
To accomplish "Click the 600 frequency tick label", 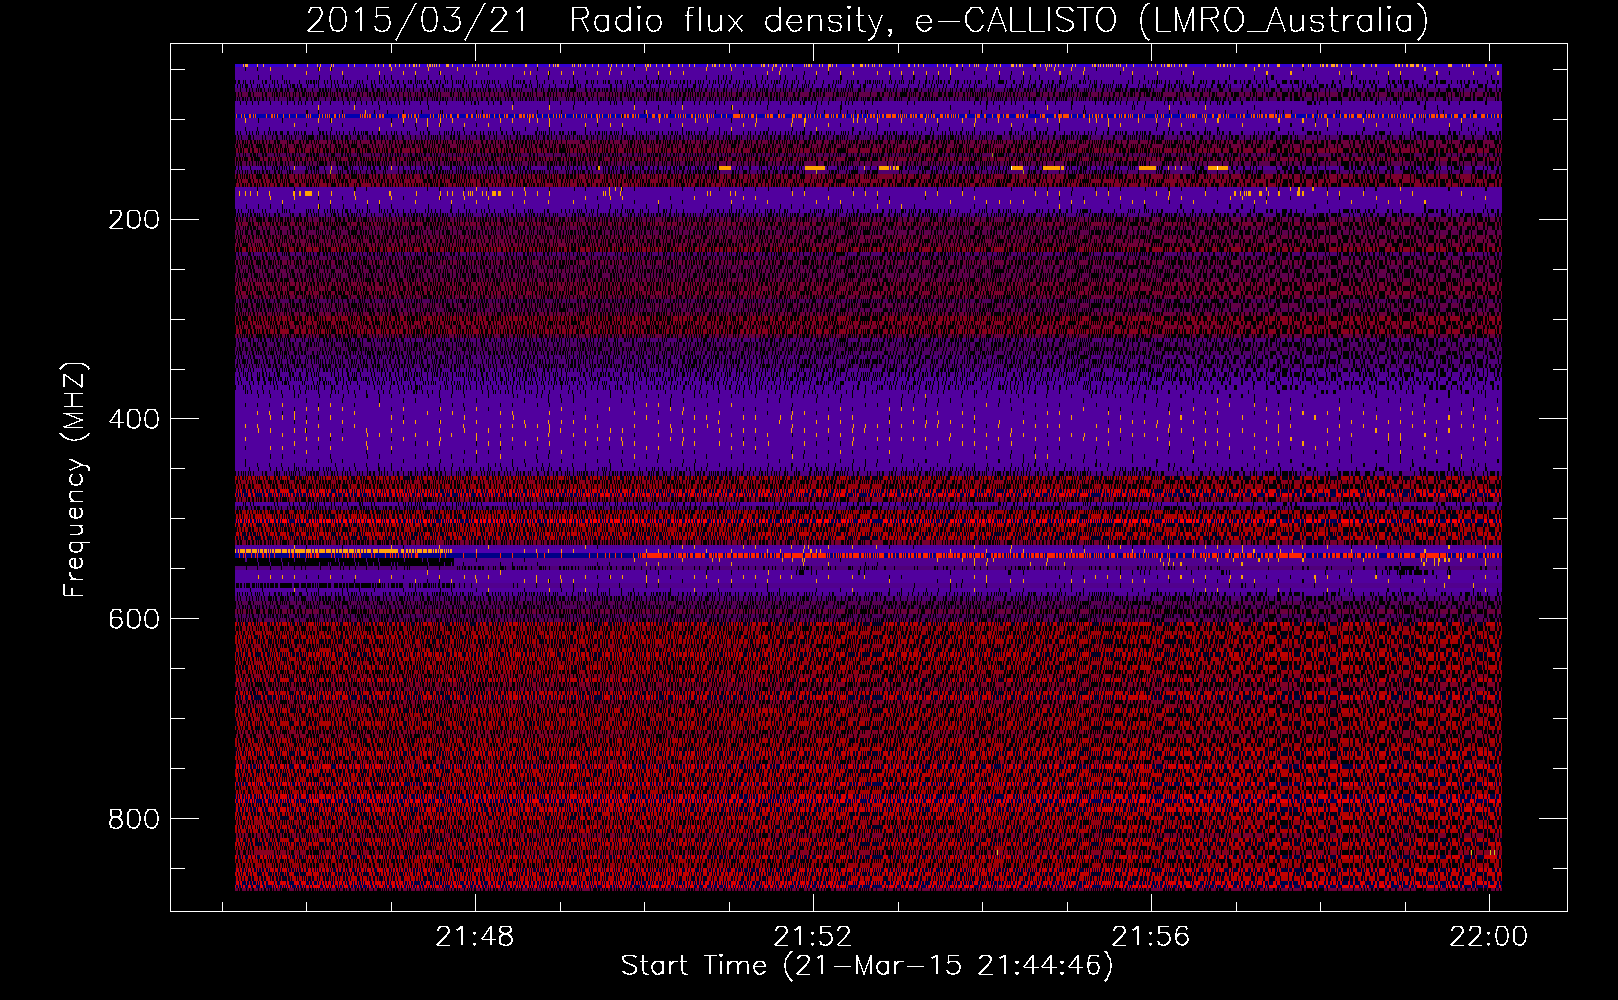I will [x=134, y=619].
